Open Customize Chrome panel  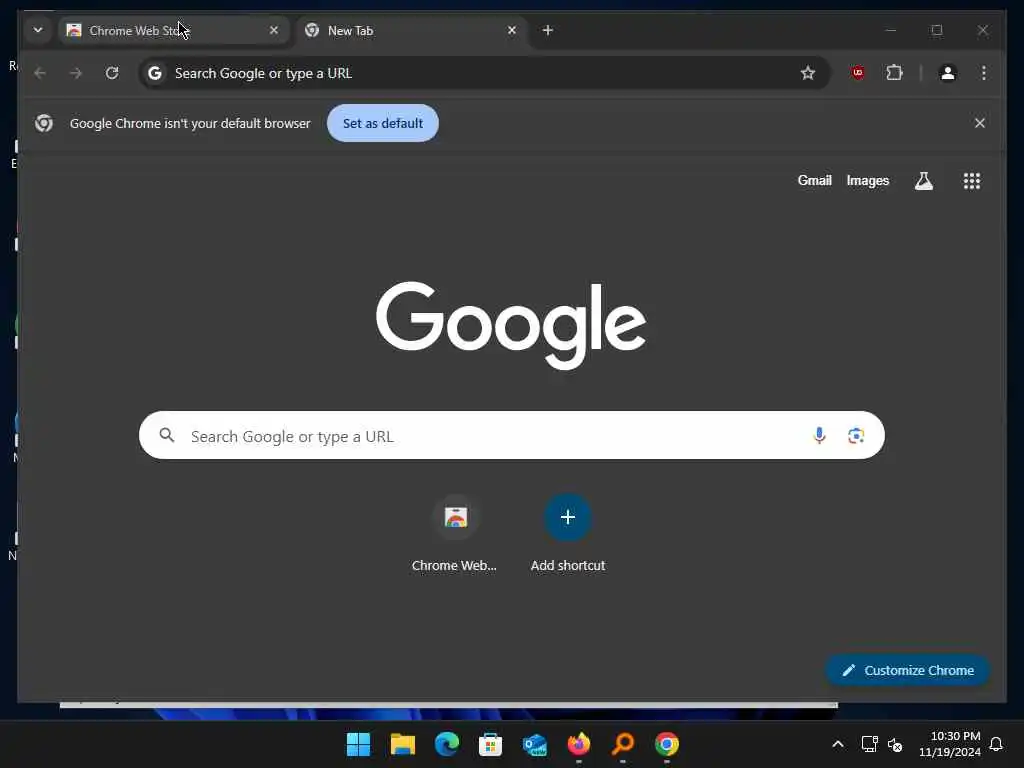(907, 671)
